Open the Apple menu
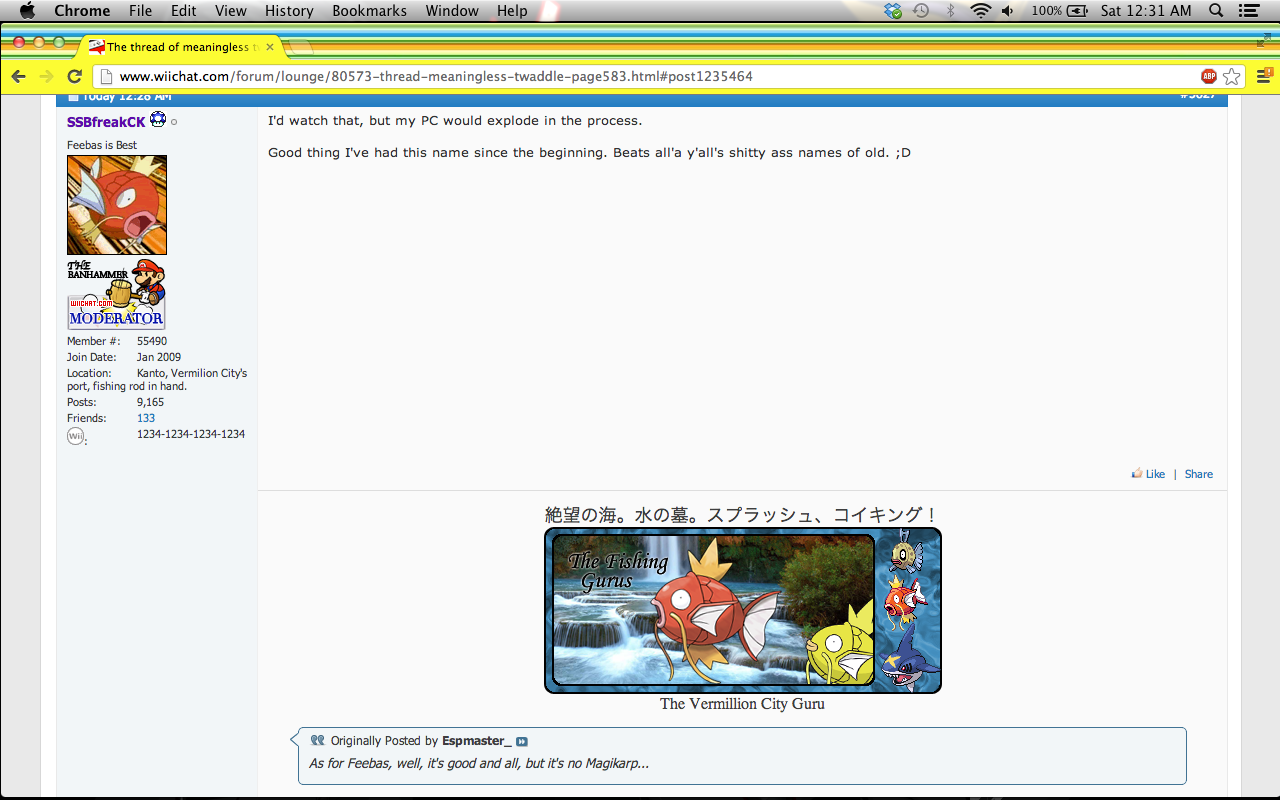 pyautogui.click(x=27, y=11)
